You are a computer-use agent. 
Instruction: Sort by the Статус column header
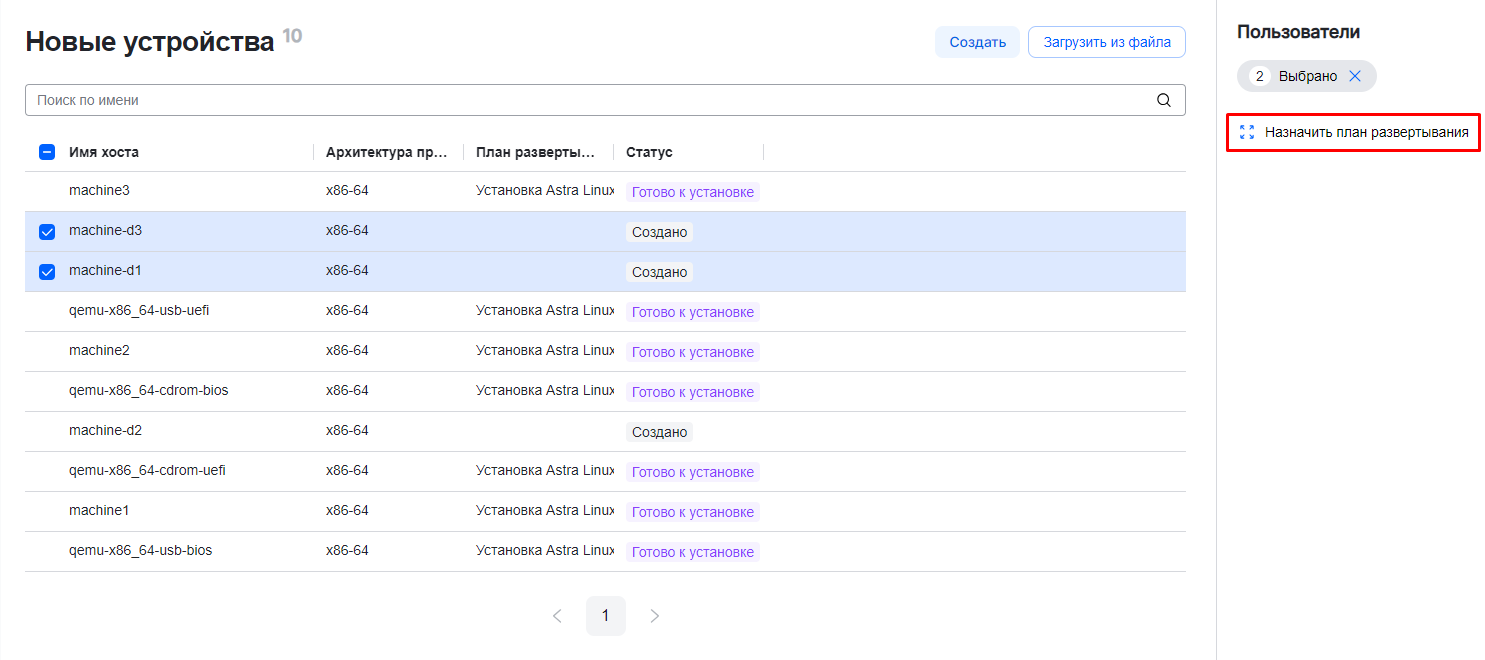tap(649, 152)
